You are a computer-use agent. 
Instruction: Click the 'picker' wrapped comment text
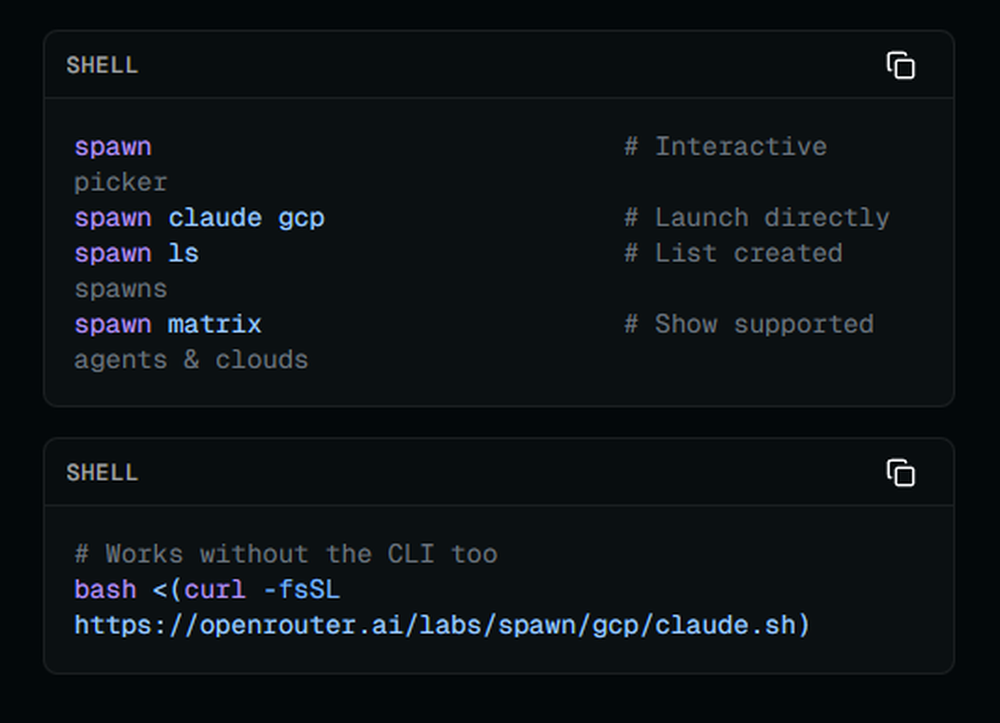[x=121, y=182]
